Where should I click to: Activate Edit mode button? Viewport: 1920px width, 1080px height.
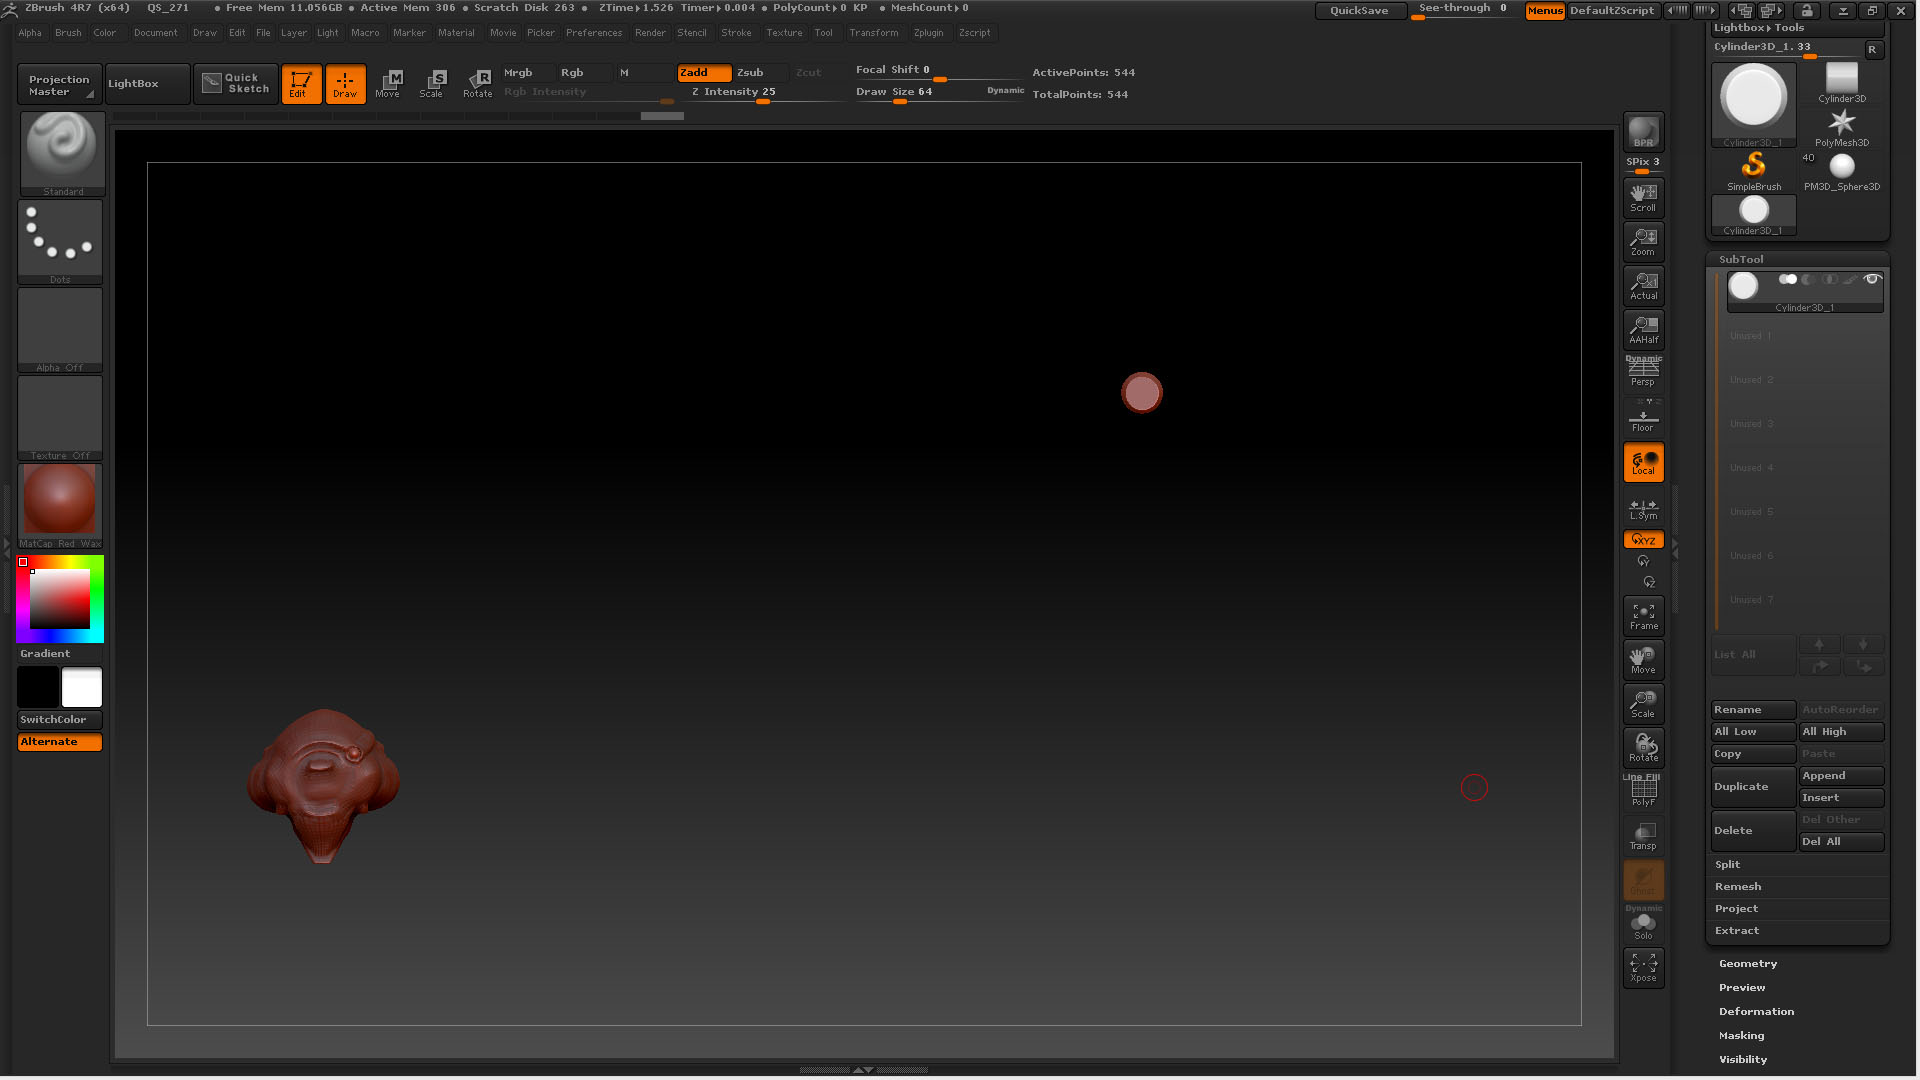click(x=301, y=84)
